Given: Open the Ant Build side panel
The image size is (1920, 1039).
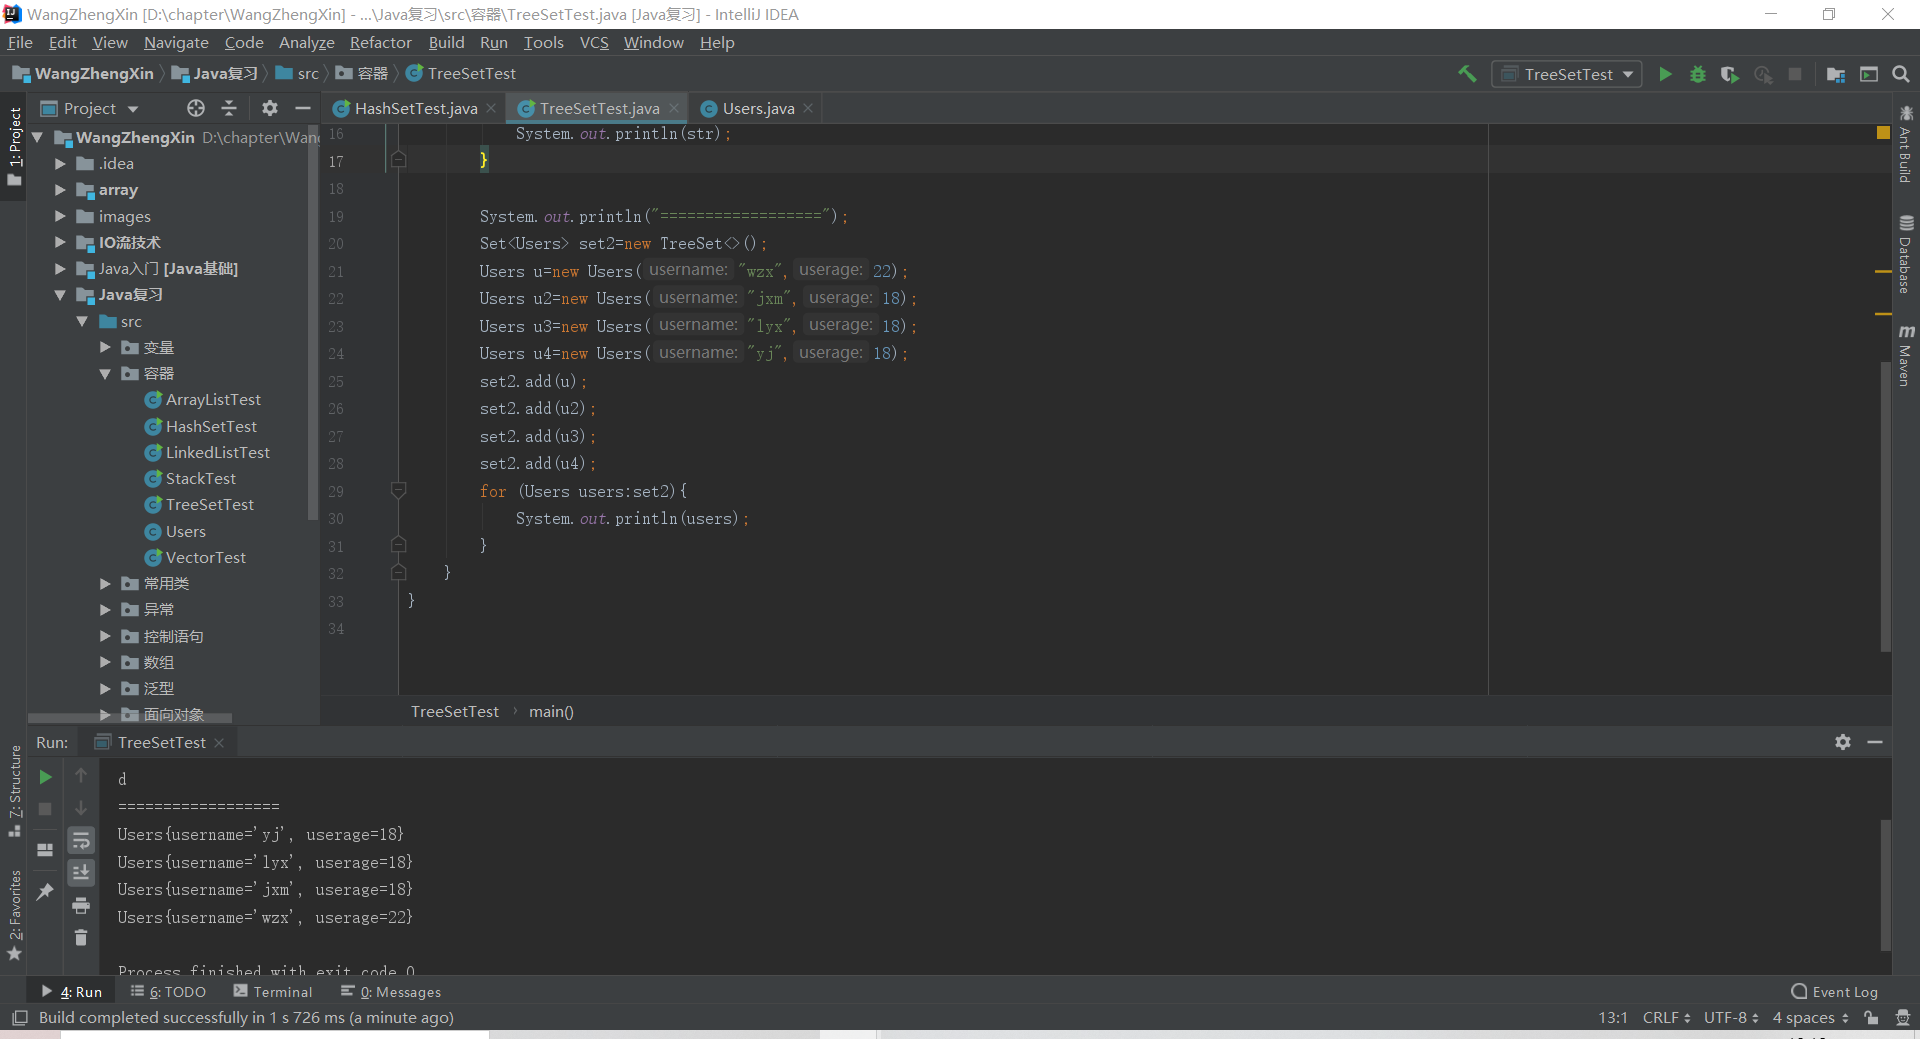Looking at the screenshot, I should click(1906, 145).
